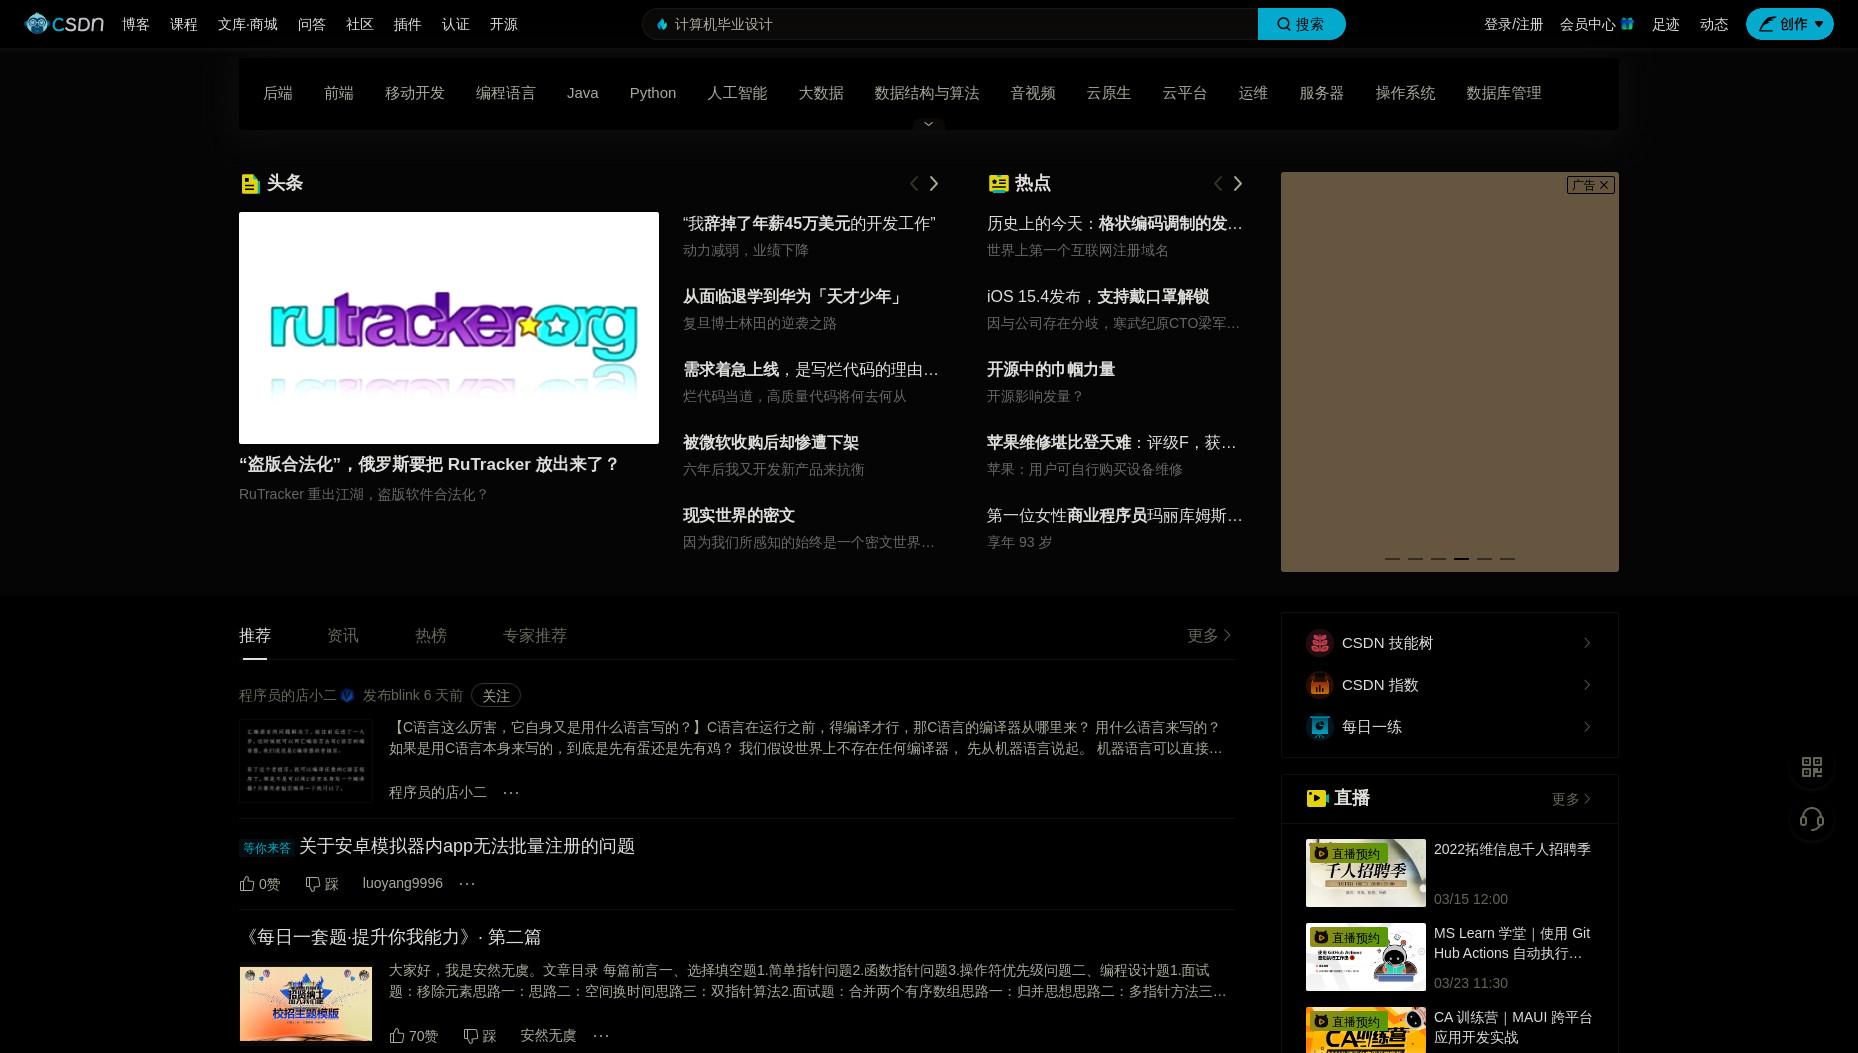This screenshot has width=1858, height=1053.
Task: Open 每日一练 icon entry
Action: pyautogui.click(x=1320, y=727)
